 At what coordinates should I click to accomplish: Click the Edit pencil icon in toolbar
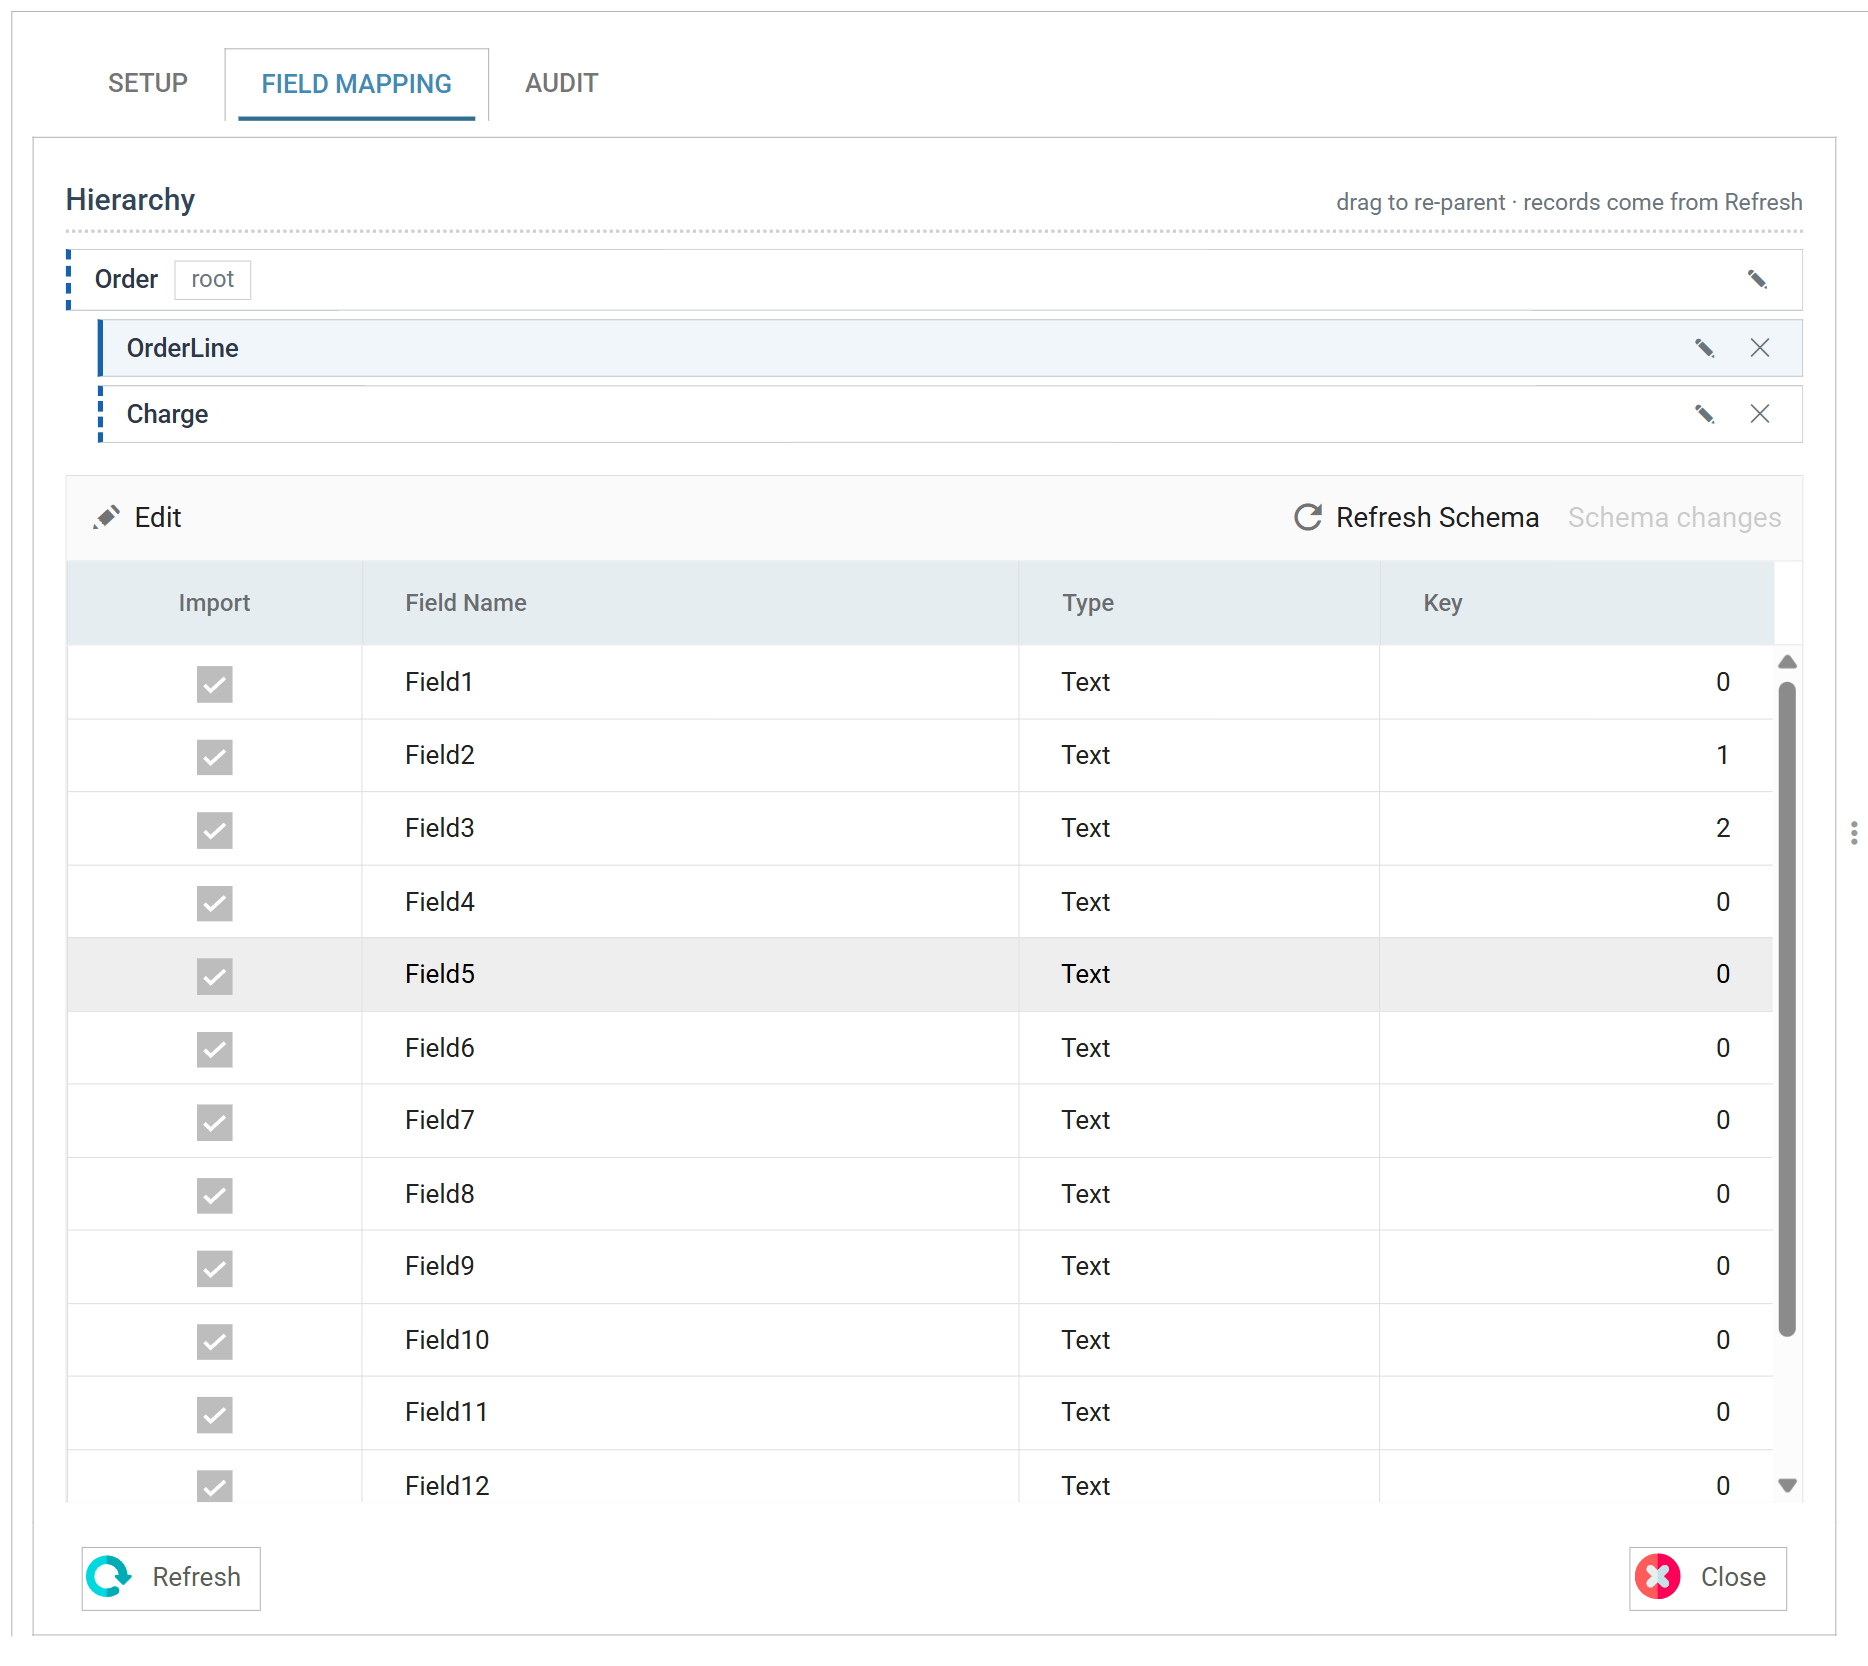107,517
